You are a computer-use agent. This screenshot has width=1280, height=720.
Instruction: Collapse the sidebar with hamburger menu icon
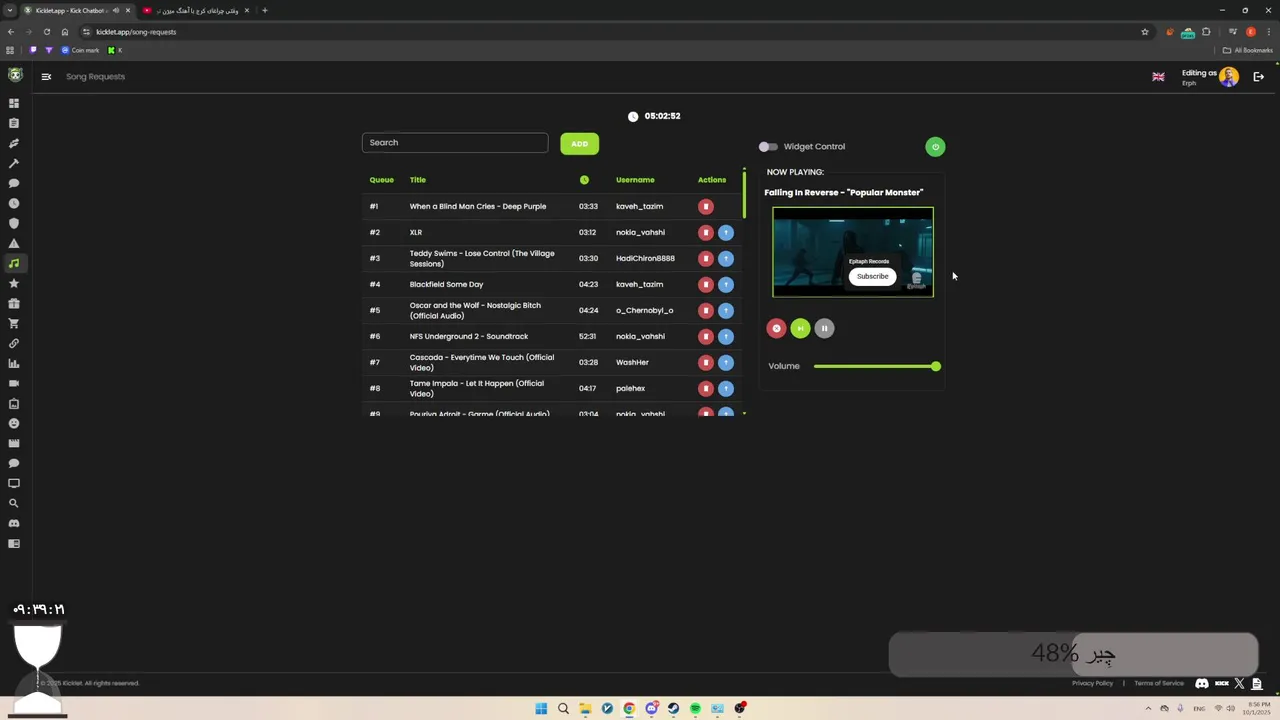click(46, 76)
